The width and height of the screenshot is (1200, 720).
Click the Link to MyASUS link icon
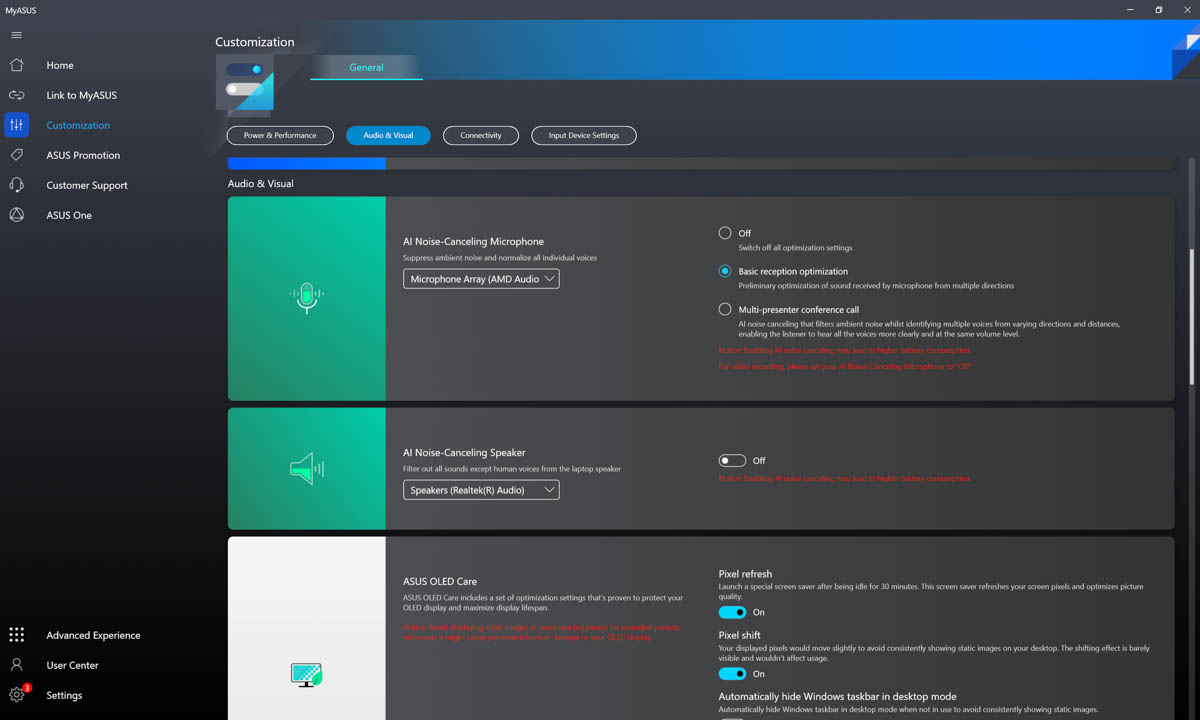[x=16, y=95]
